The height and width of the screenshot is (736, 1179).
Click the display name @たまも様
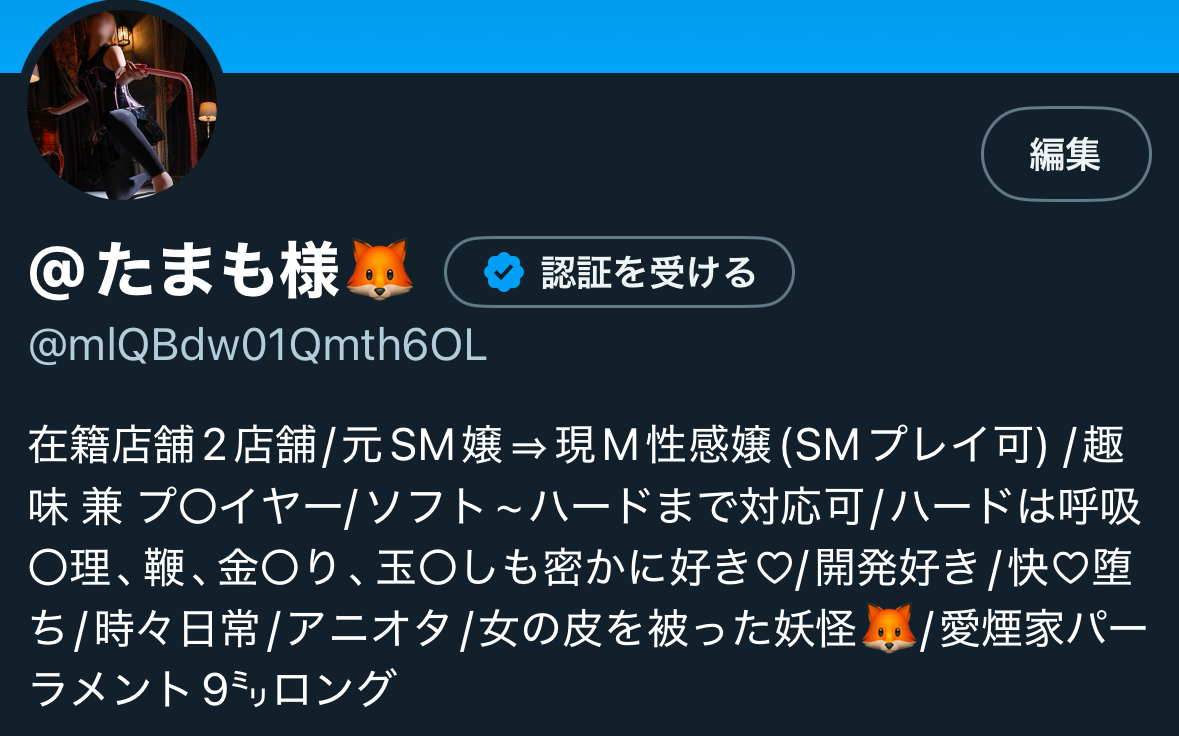(x=184, y=271)
